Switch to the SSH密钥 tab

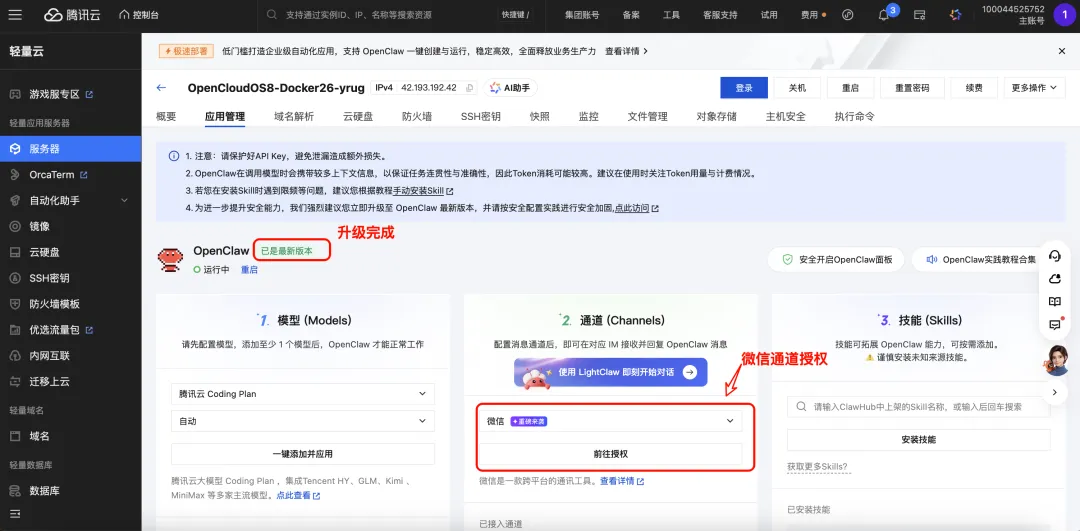point(481,116)
